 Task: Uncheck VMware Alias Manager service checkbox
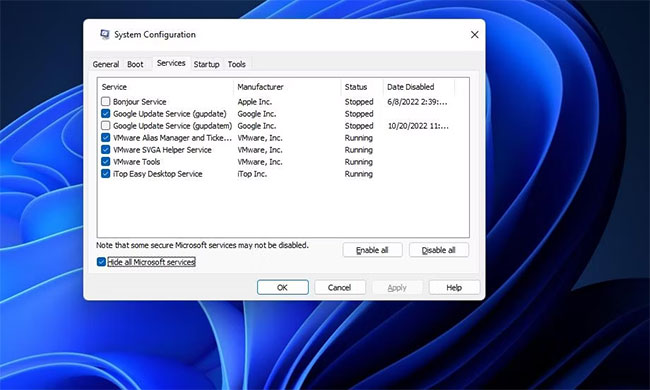click(x=106, y=138)
